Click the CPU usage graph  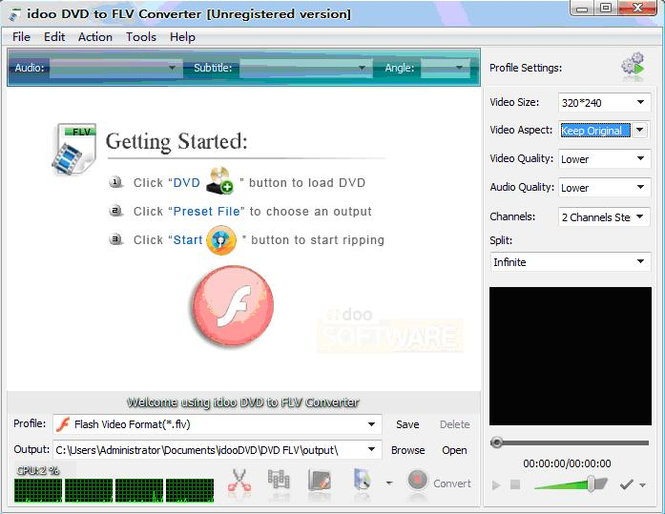tap(114, 490)
